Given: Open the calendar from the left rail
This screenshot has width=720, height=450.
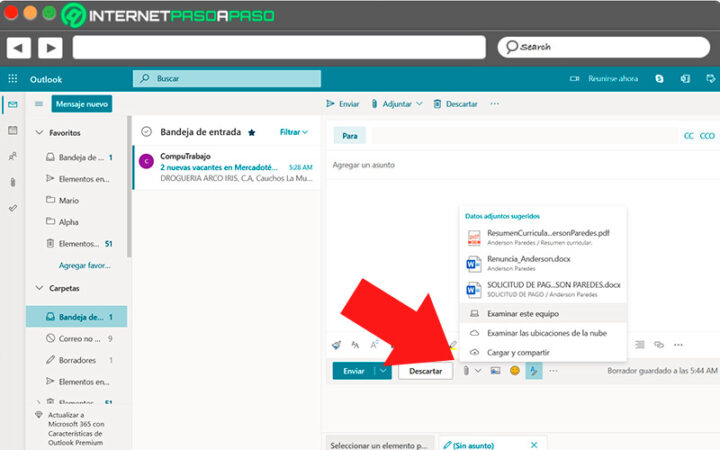Looking at the screenshot, I should [12, 130].
